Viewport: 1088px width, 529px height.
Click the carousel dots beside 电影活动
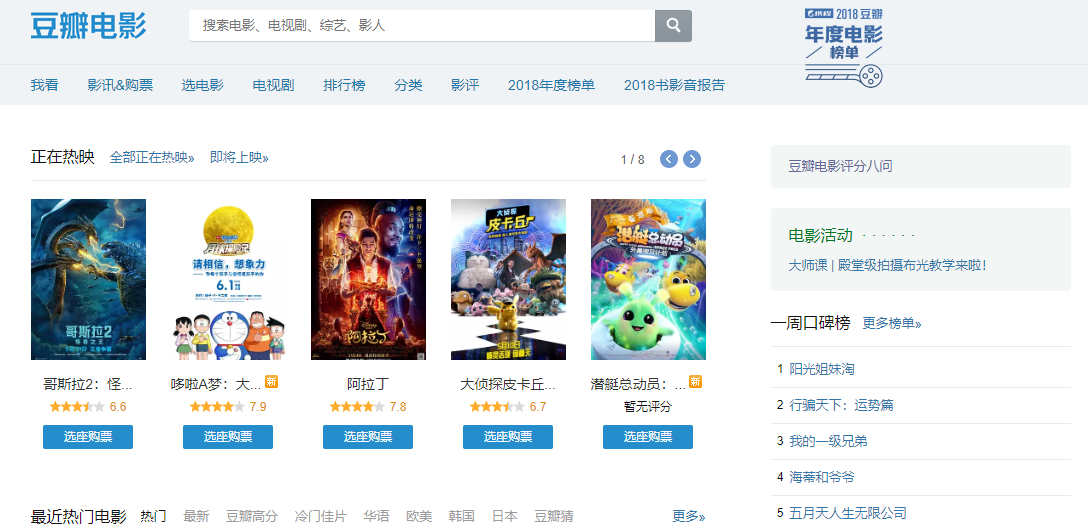click(x=889, y=237)
